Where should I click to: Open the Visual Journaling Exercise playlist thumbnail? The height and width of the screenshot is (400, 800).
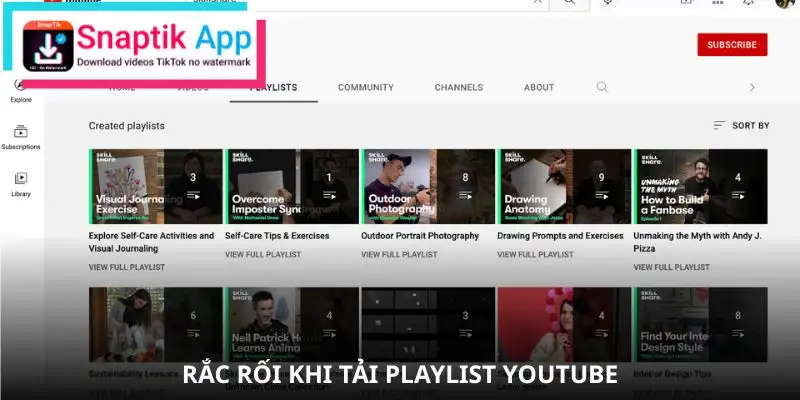(x=156, y=186)
